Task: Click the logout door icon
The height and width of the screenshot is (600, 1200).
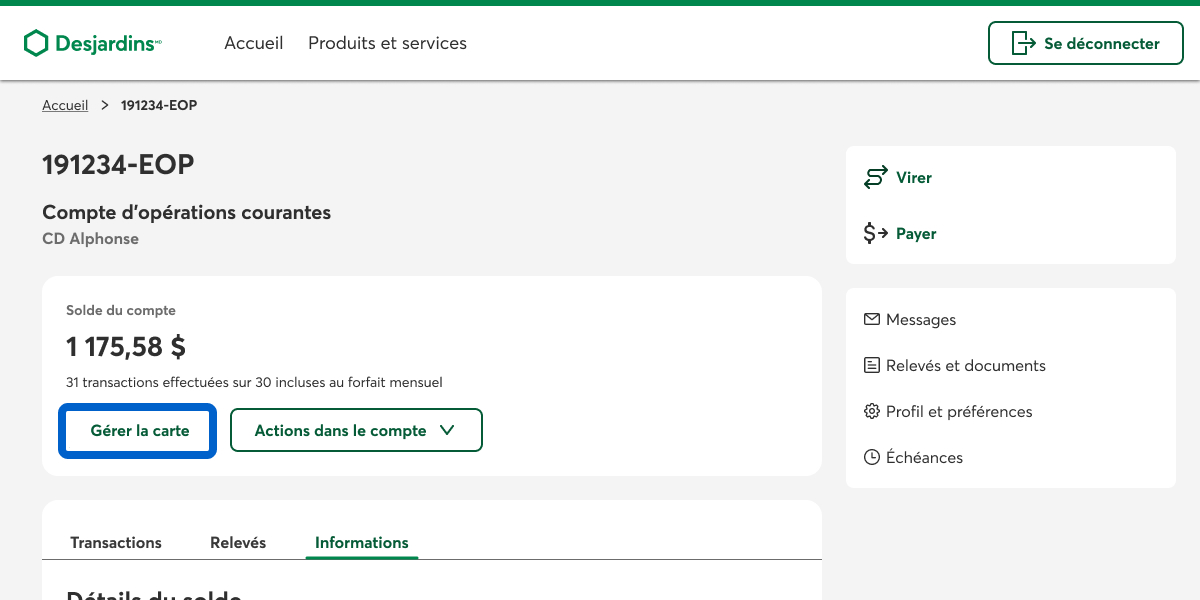Action: click(1023, 43)
